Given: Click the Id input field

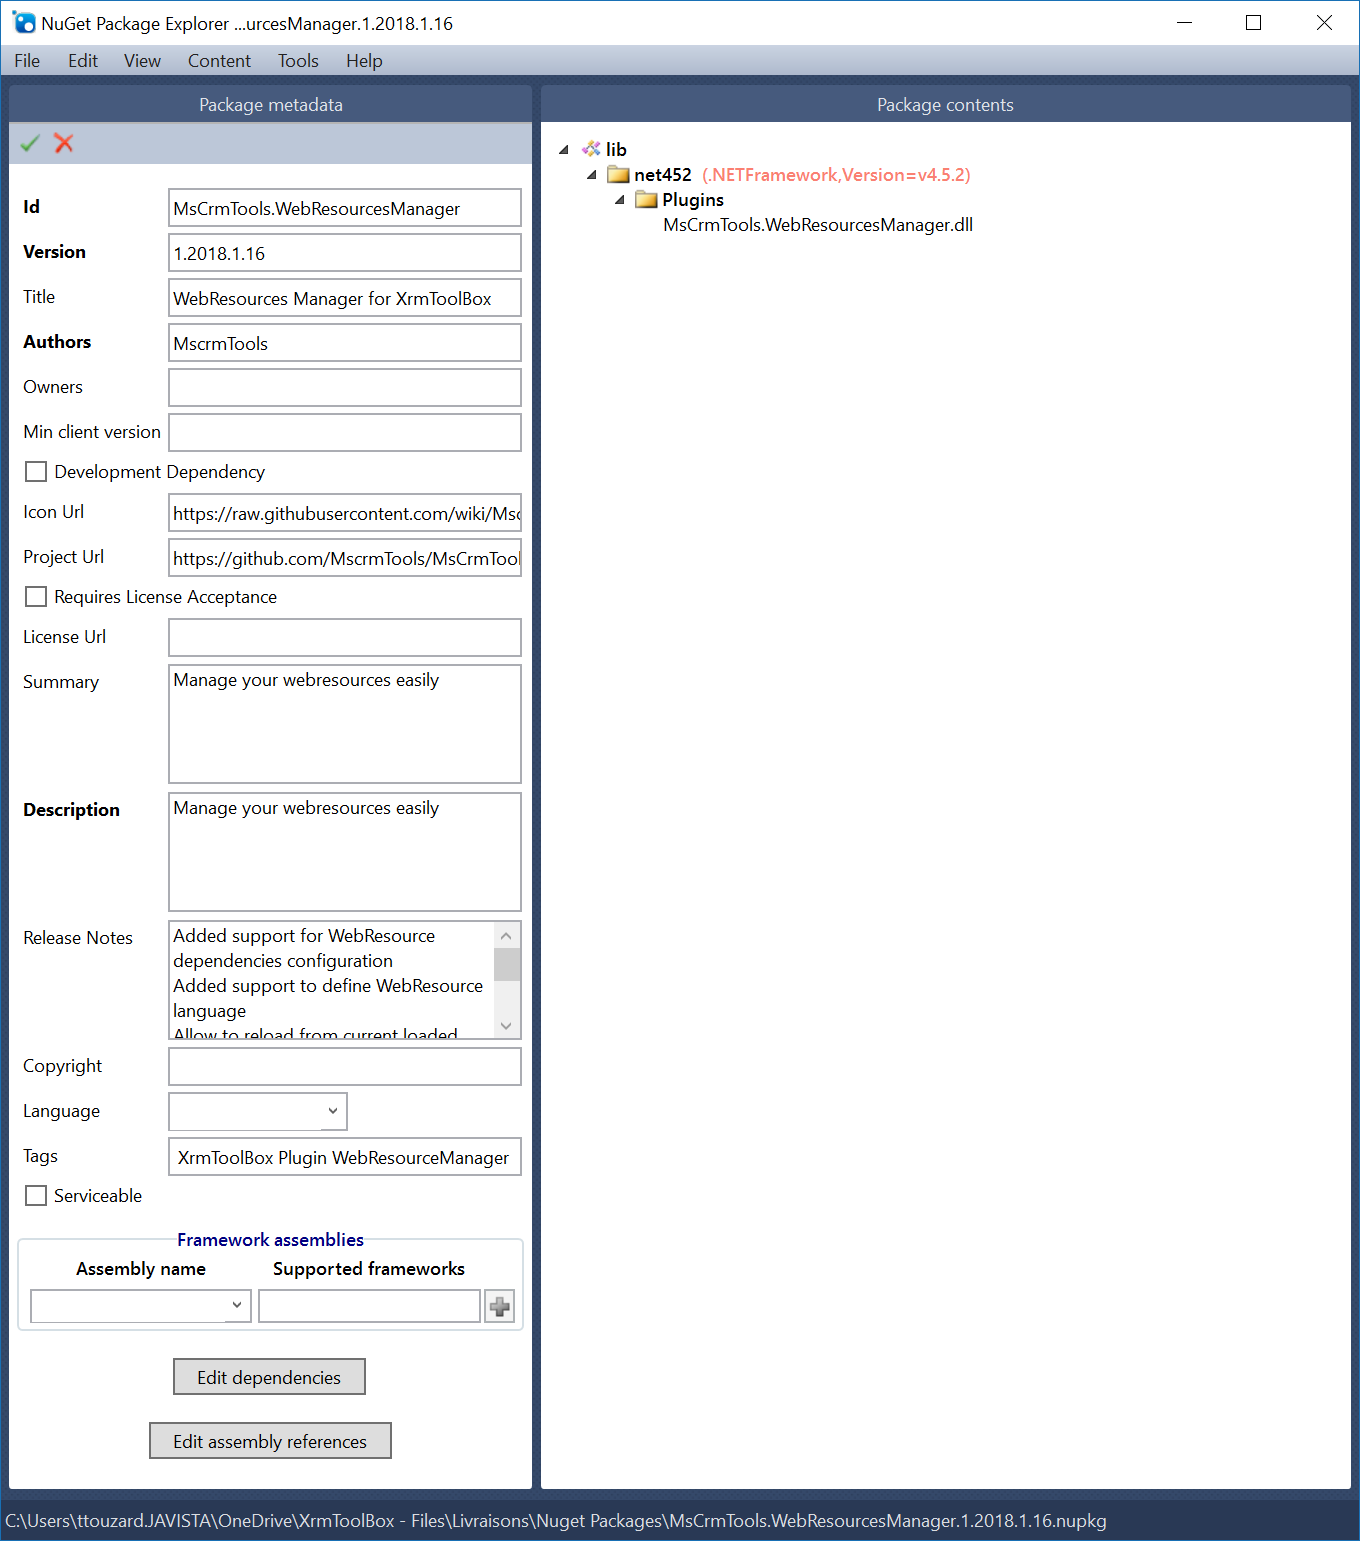Looking at the screenshot, I should (345, 208).
